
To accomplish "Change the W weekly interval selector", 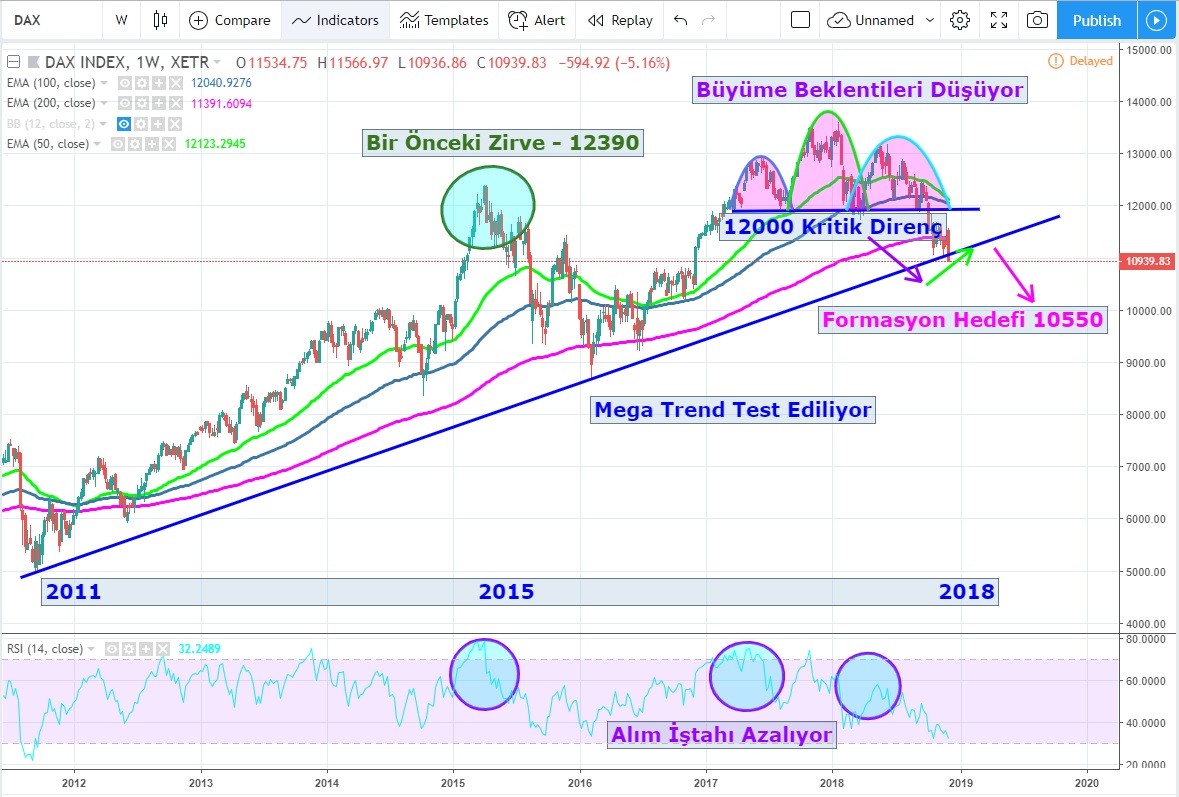I will click(121, 20).
